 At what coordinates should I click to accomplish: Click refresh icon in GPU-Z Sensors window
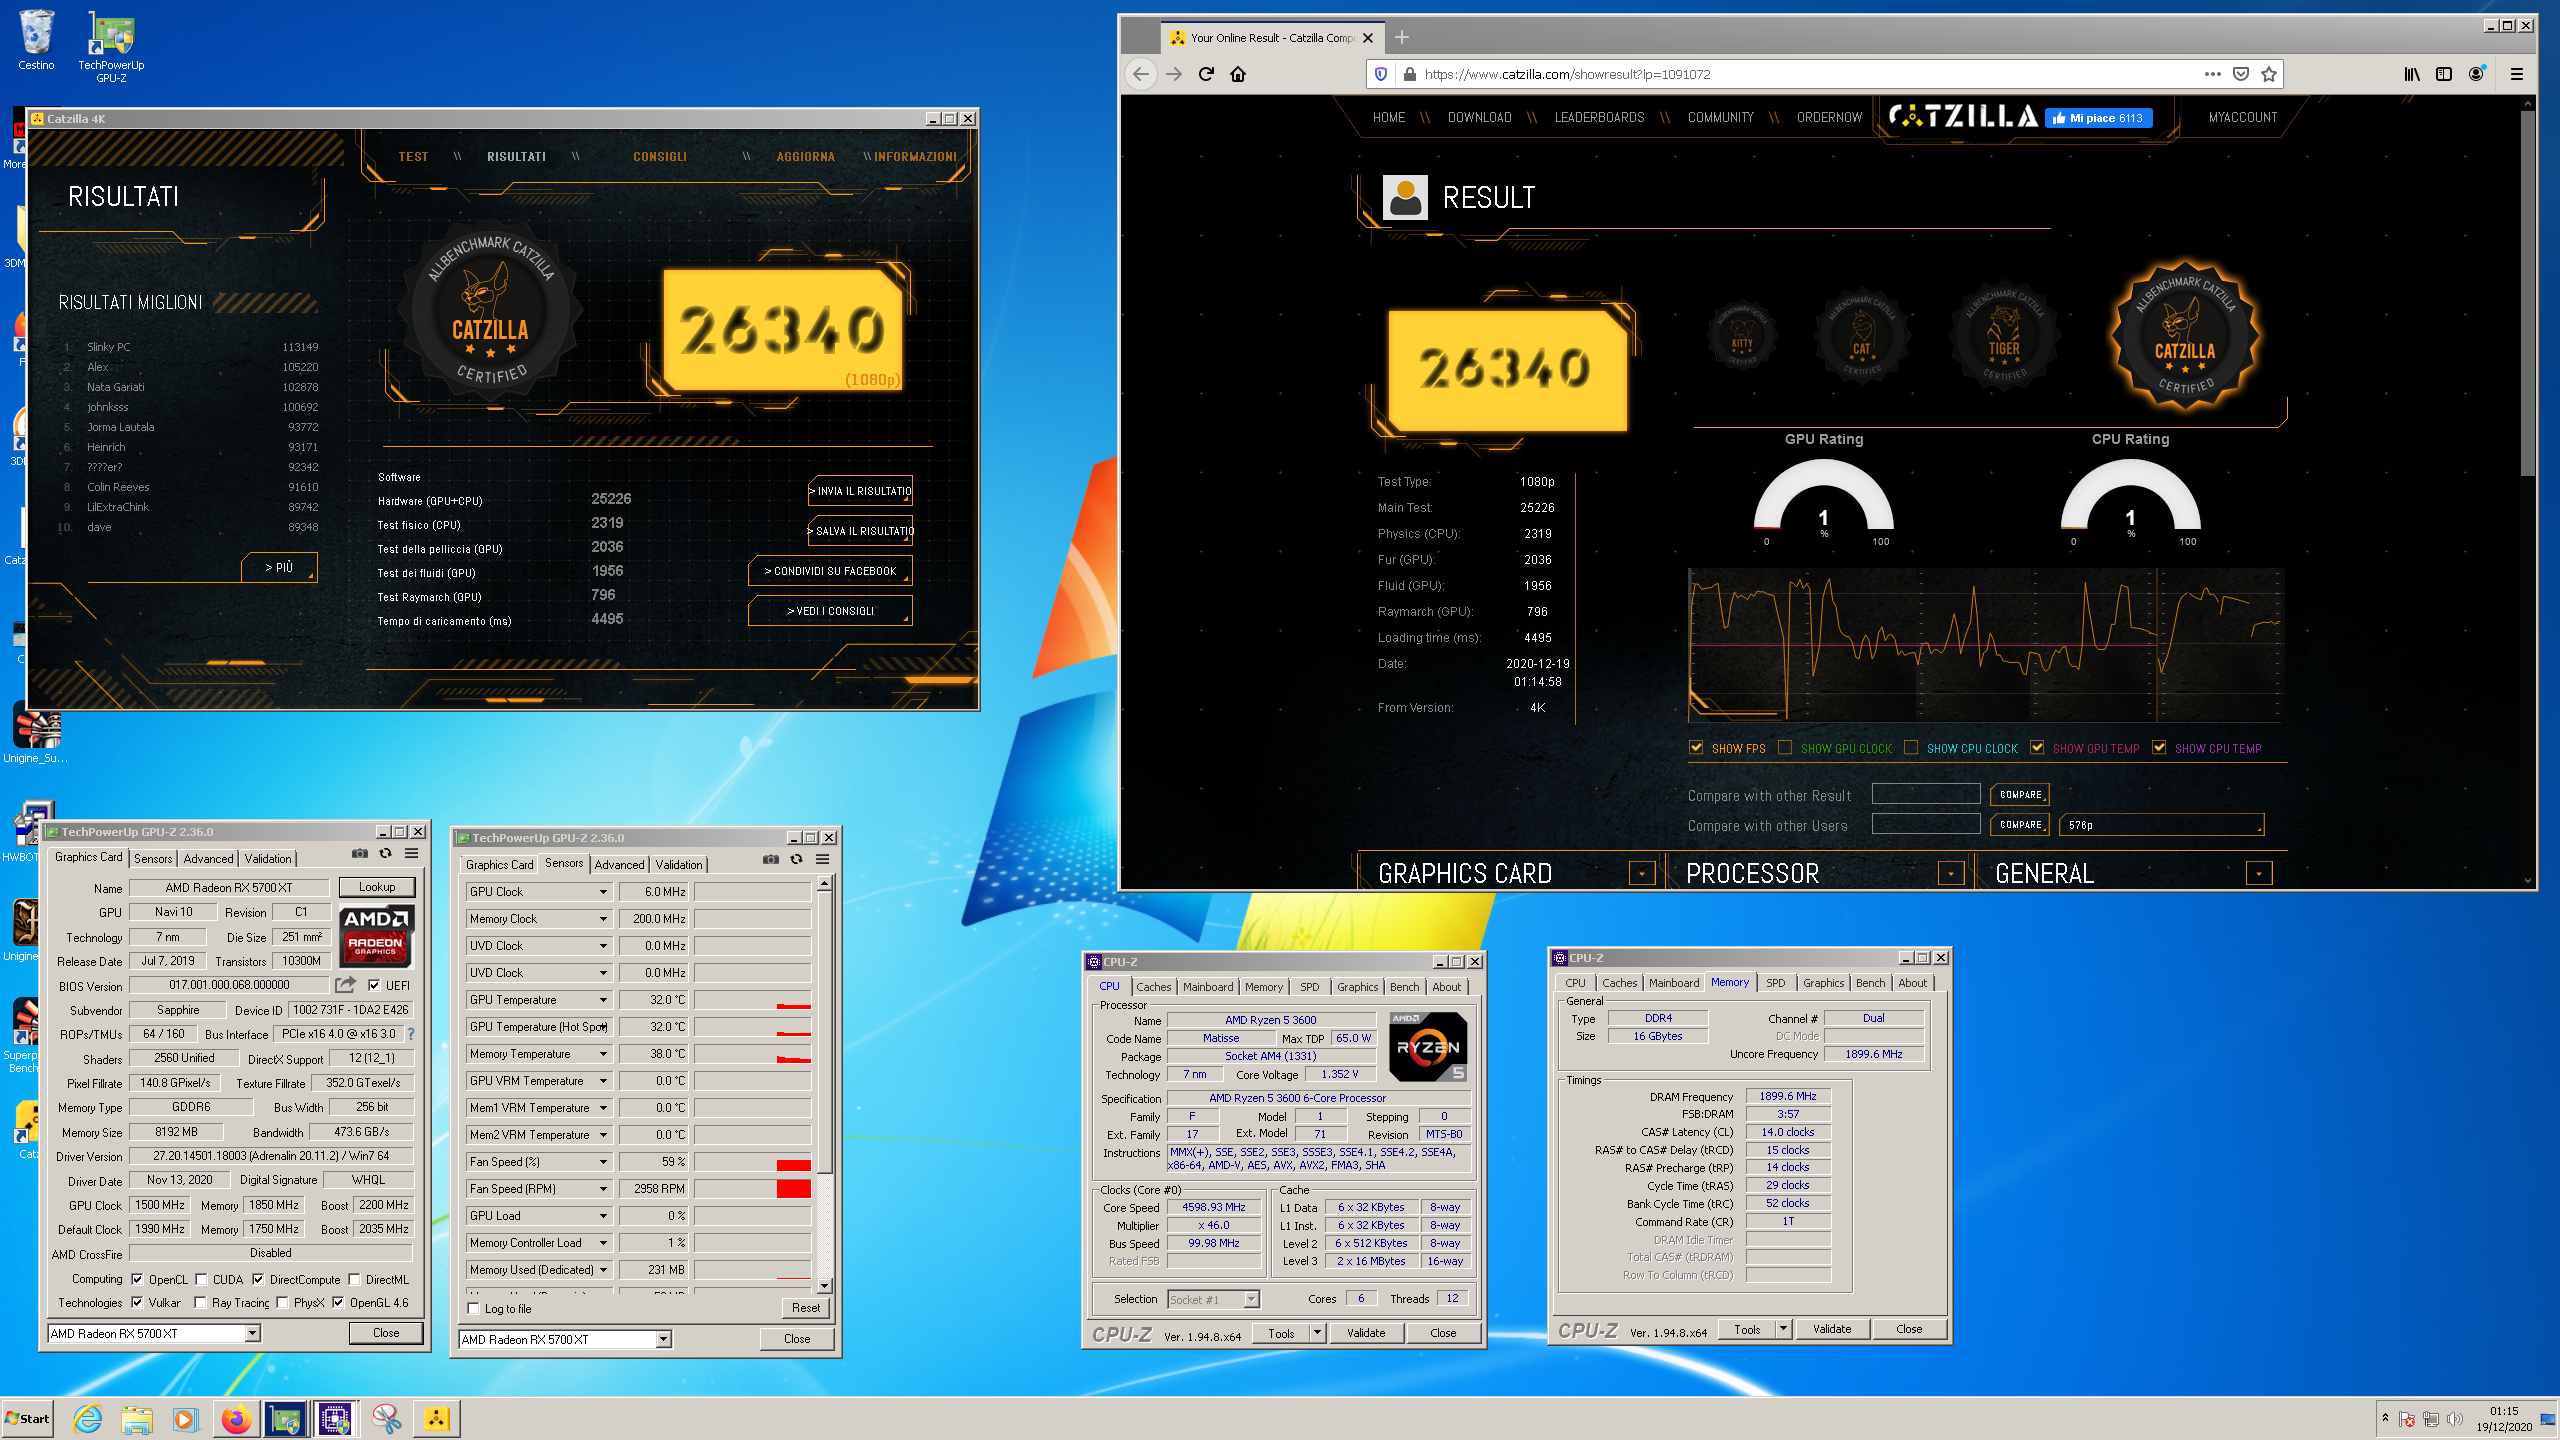pos(797,859)
